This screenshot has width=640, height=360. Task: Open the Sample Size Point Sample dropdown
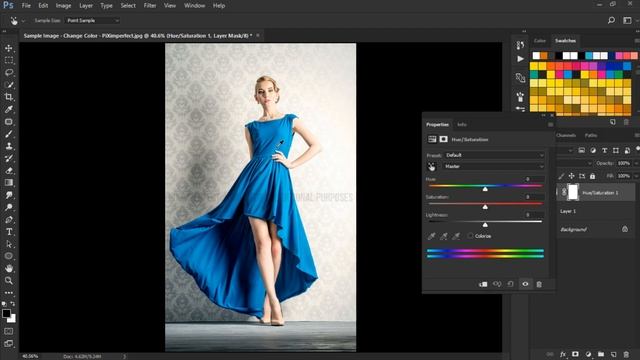(x=93, y=20)
